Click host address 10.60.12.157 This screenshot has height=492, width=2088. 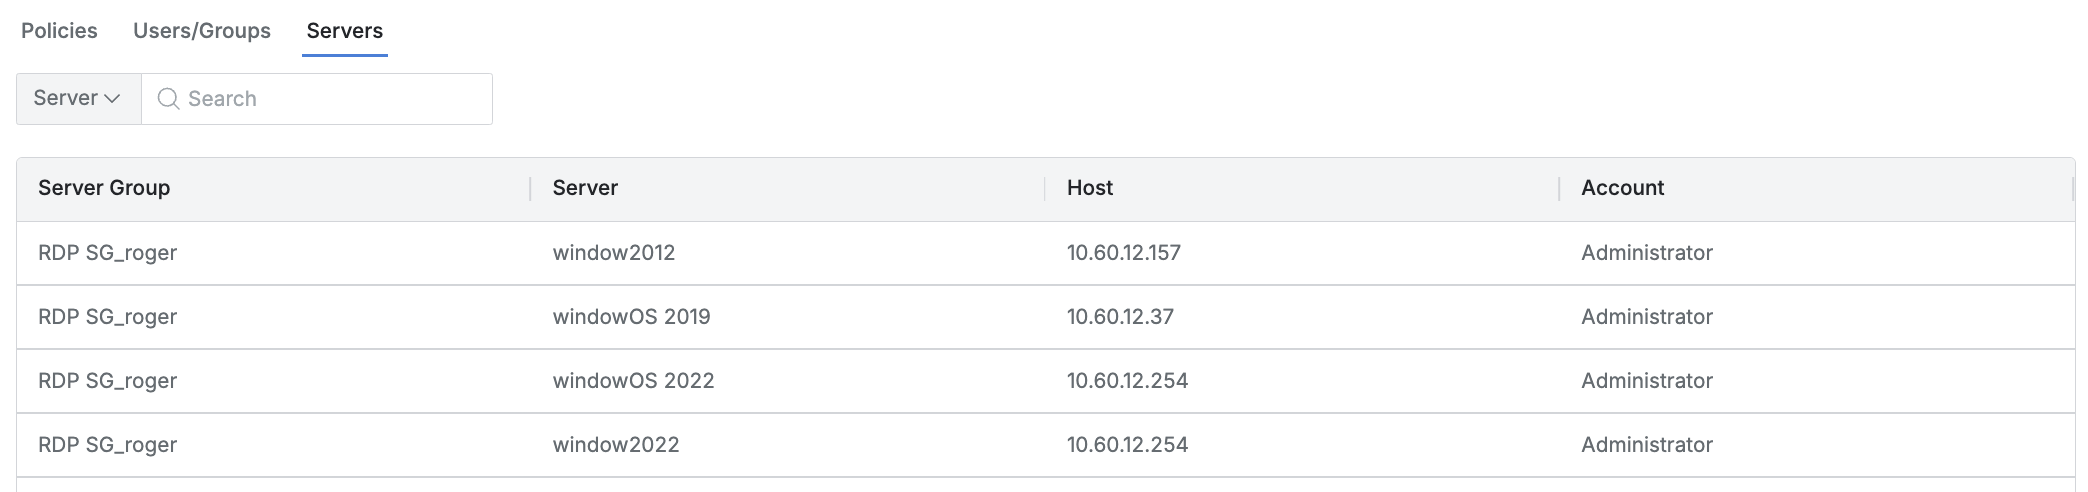1123,253
